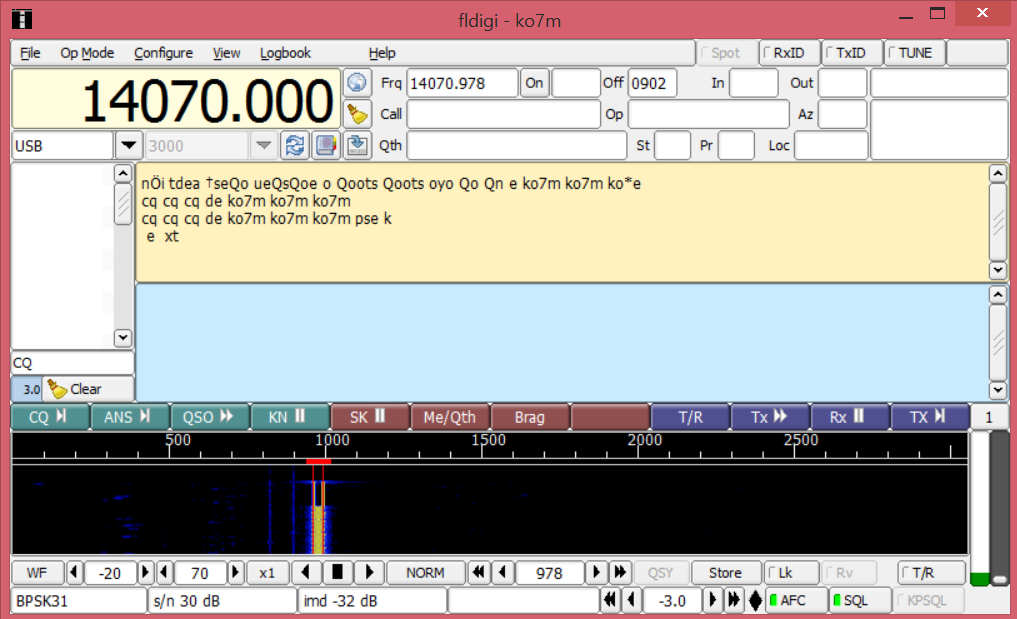
Task: Click the Store button
Action: (x=725, y=572)
